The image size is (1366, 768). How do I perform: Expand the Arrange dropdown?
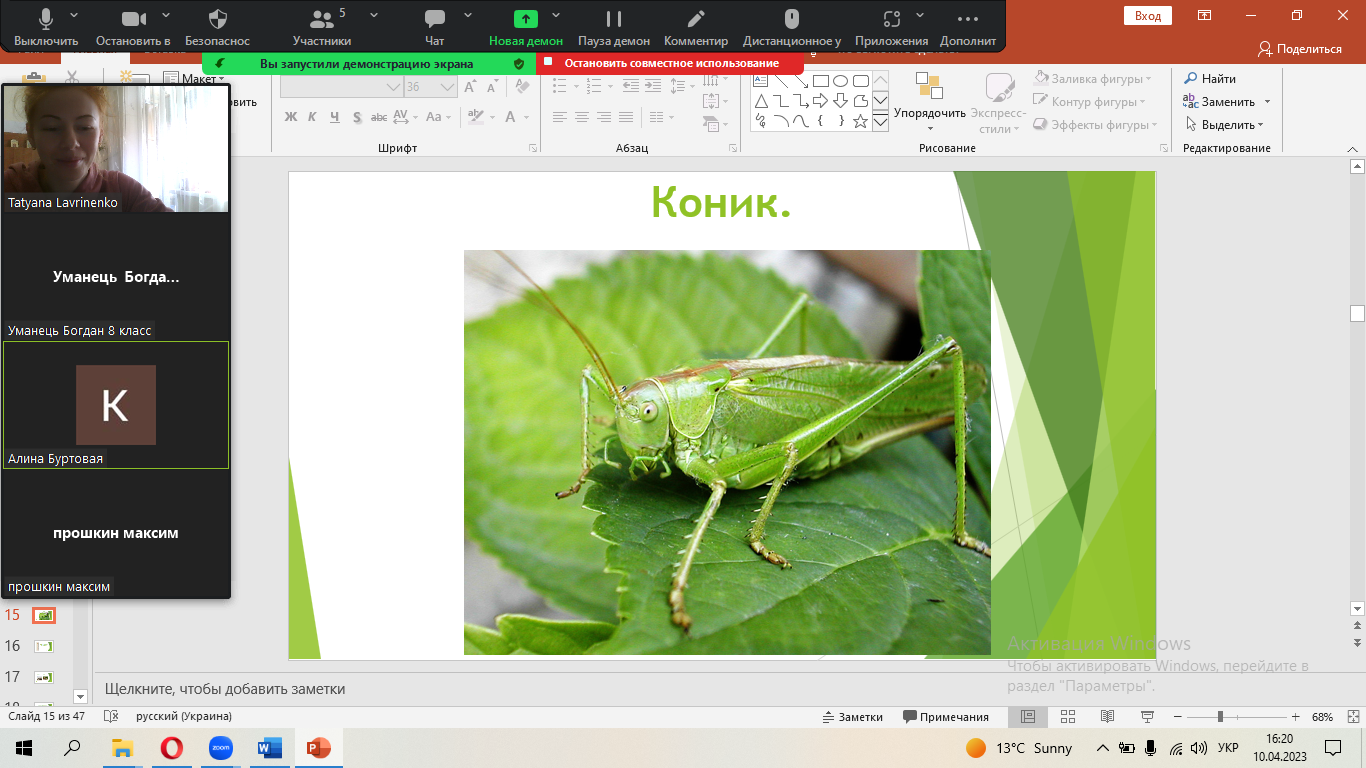pyautogui.click(x=929, y=114)
